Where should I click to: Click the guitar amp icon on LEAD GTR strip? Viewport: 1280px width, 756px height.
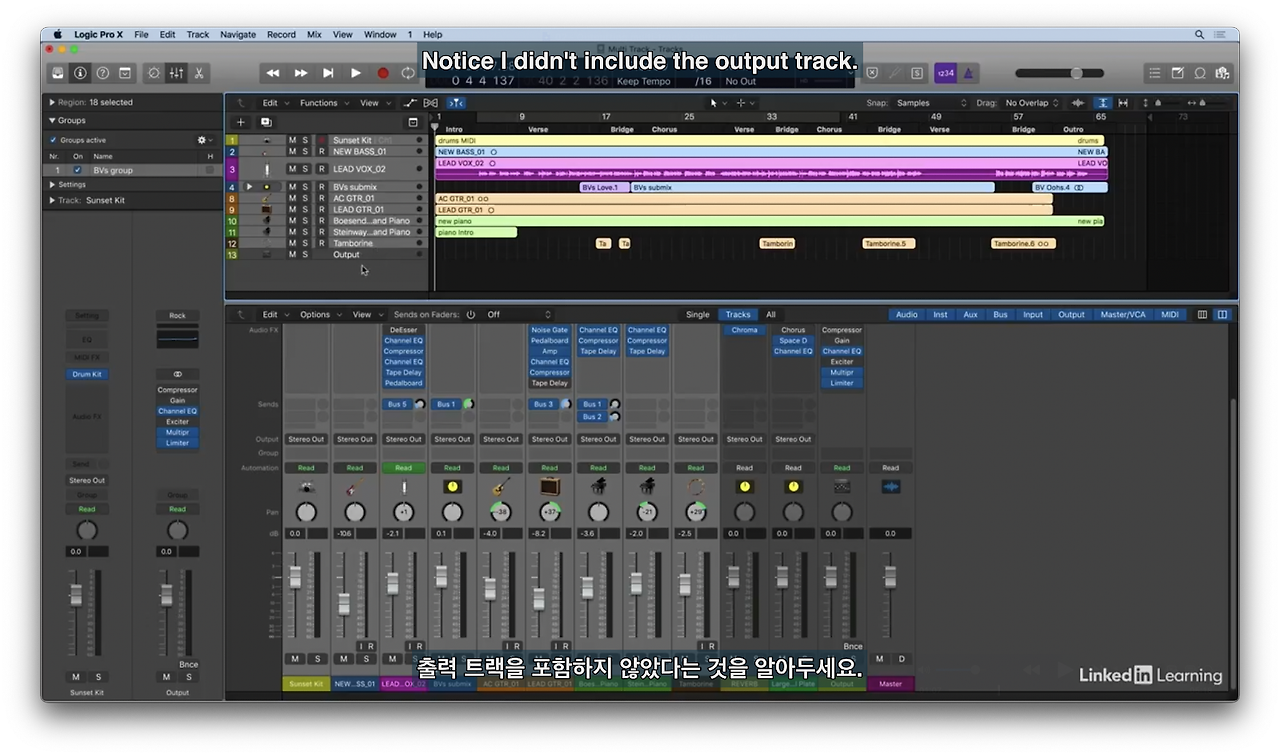coord(549,487)
